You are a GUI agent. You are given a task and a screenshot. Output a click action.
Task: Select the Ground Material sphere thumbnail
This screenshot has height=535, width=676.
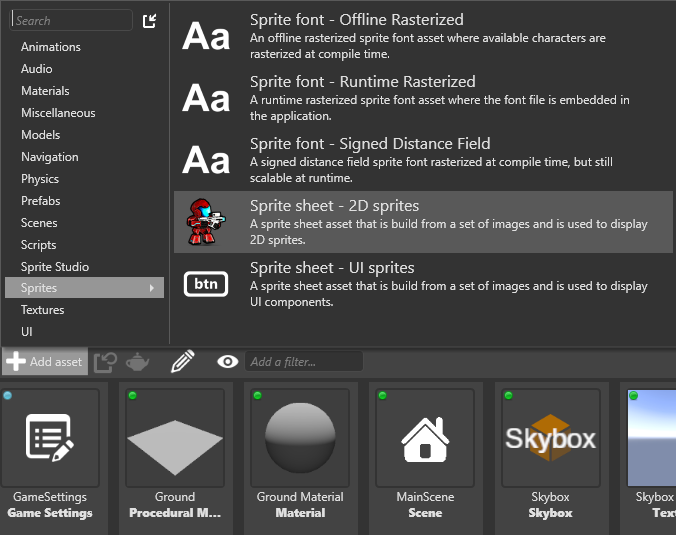coord(300,437)
